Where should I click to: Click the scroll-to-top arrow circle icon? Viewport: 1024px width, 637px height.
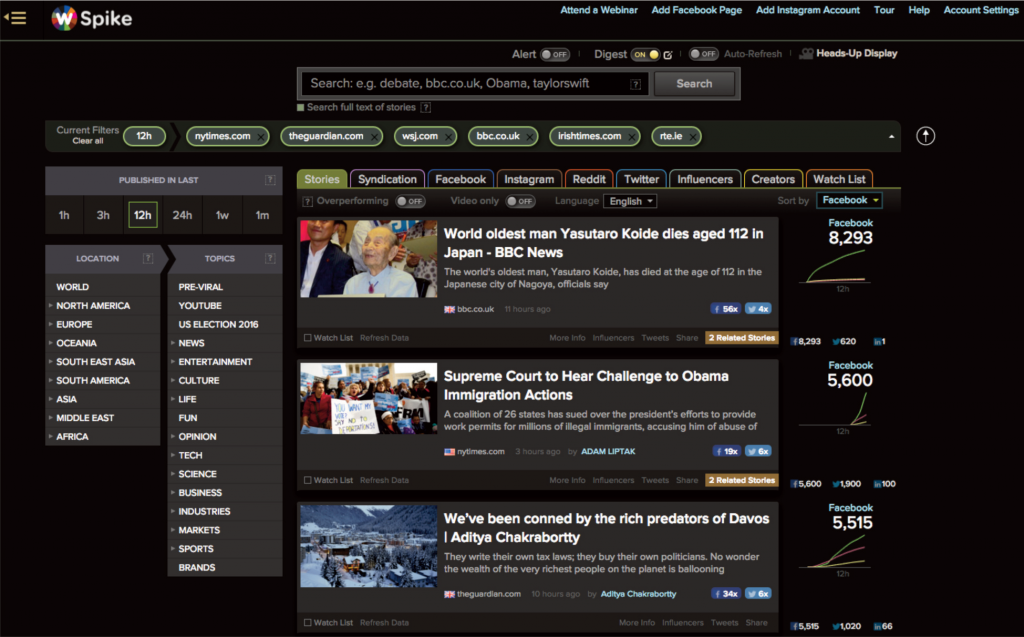pyautogui.click(x=925, y=136)
